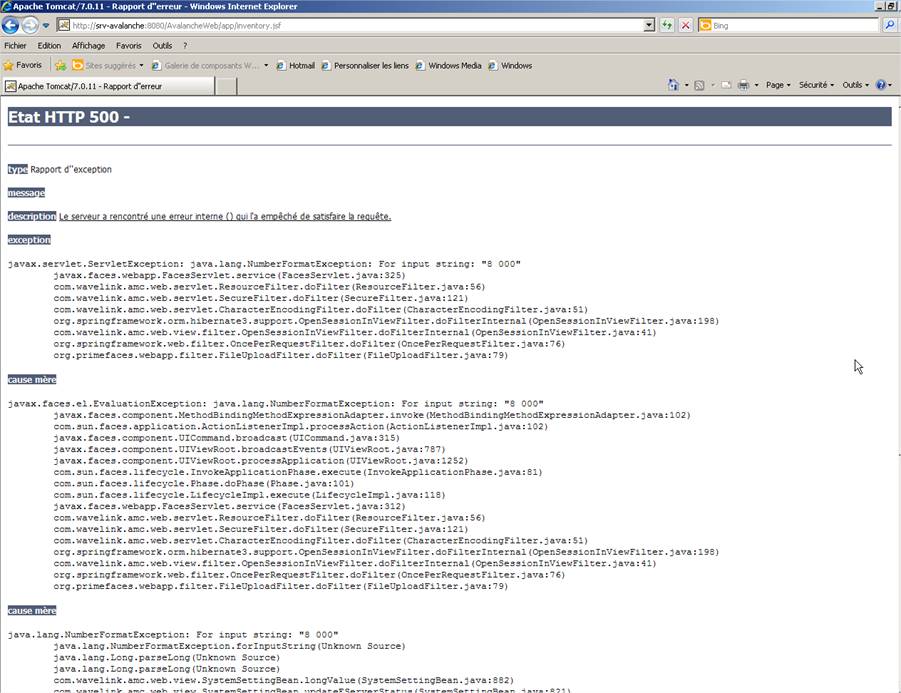This screenshot has width=901, height=693.
Task: Open the blue Help question mark icon
Action: tap(881, 86)
